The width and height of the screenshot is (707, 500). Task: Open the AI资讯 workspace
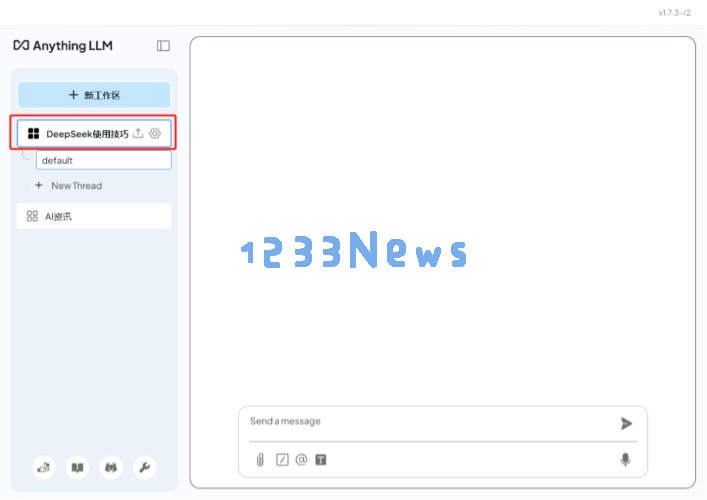94,216
